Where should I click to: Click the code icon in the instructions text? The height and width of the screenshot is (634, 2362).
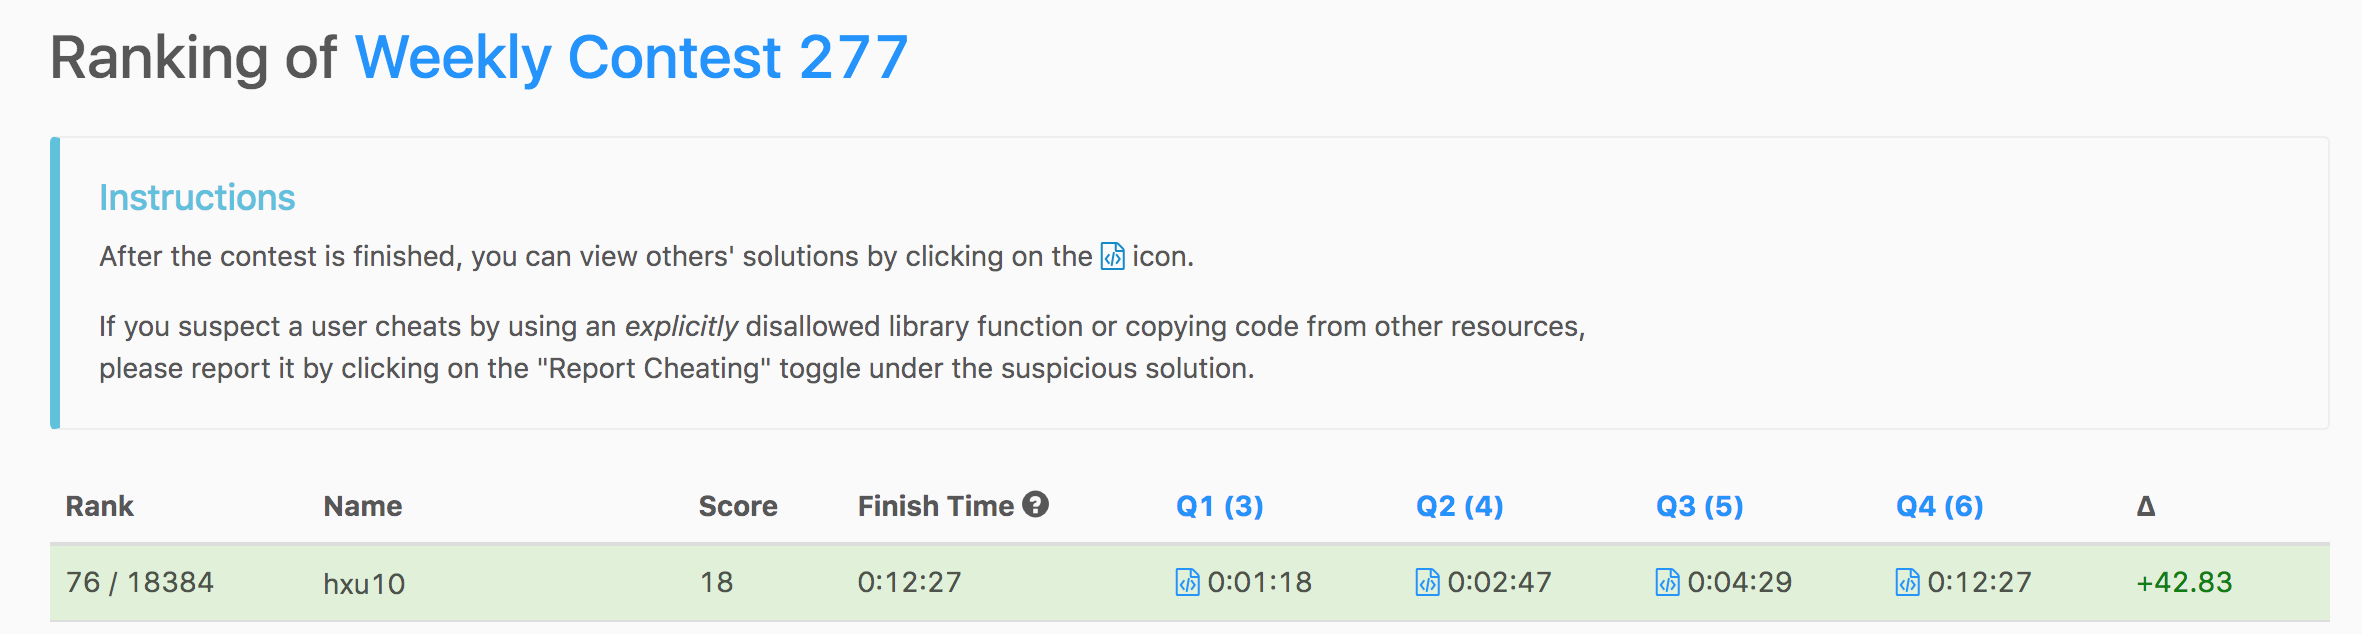(1112, 257)
